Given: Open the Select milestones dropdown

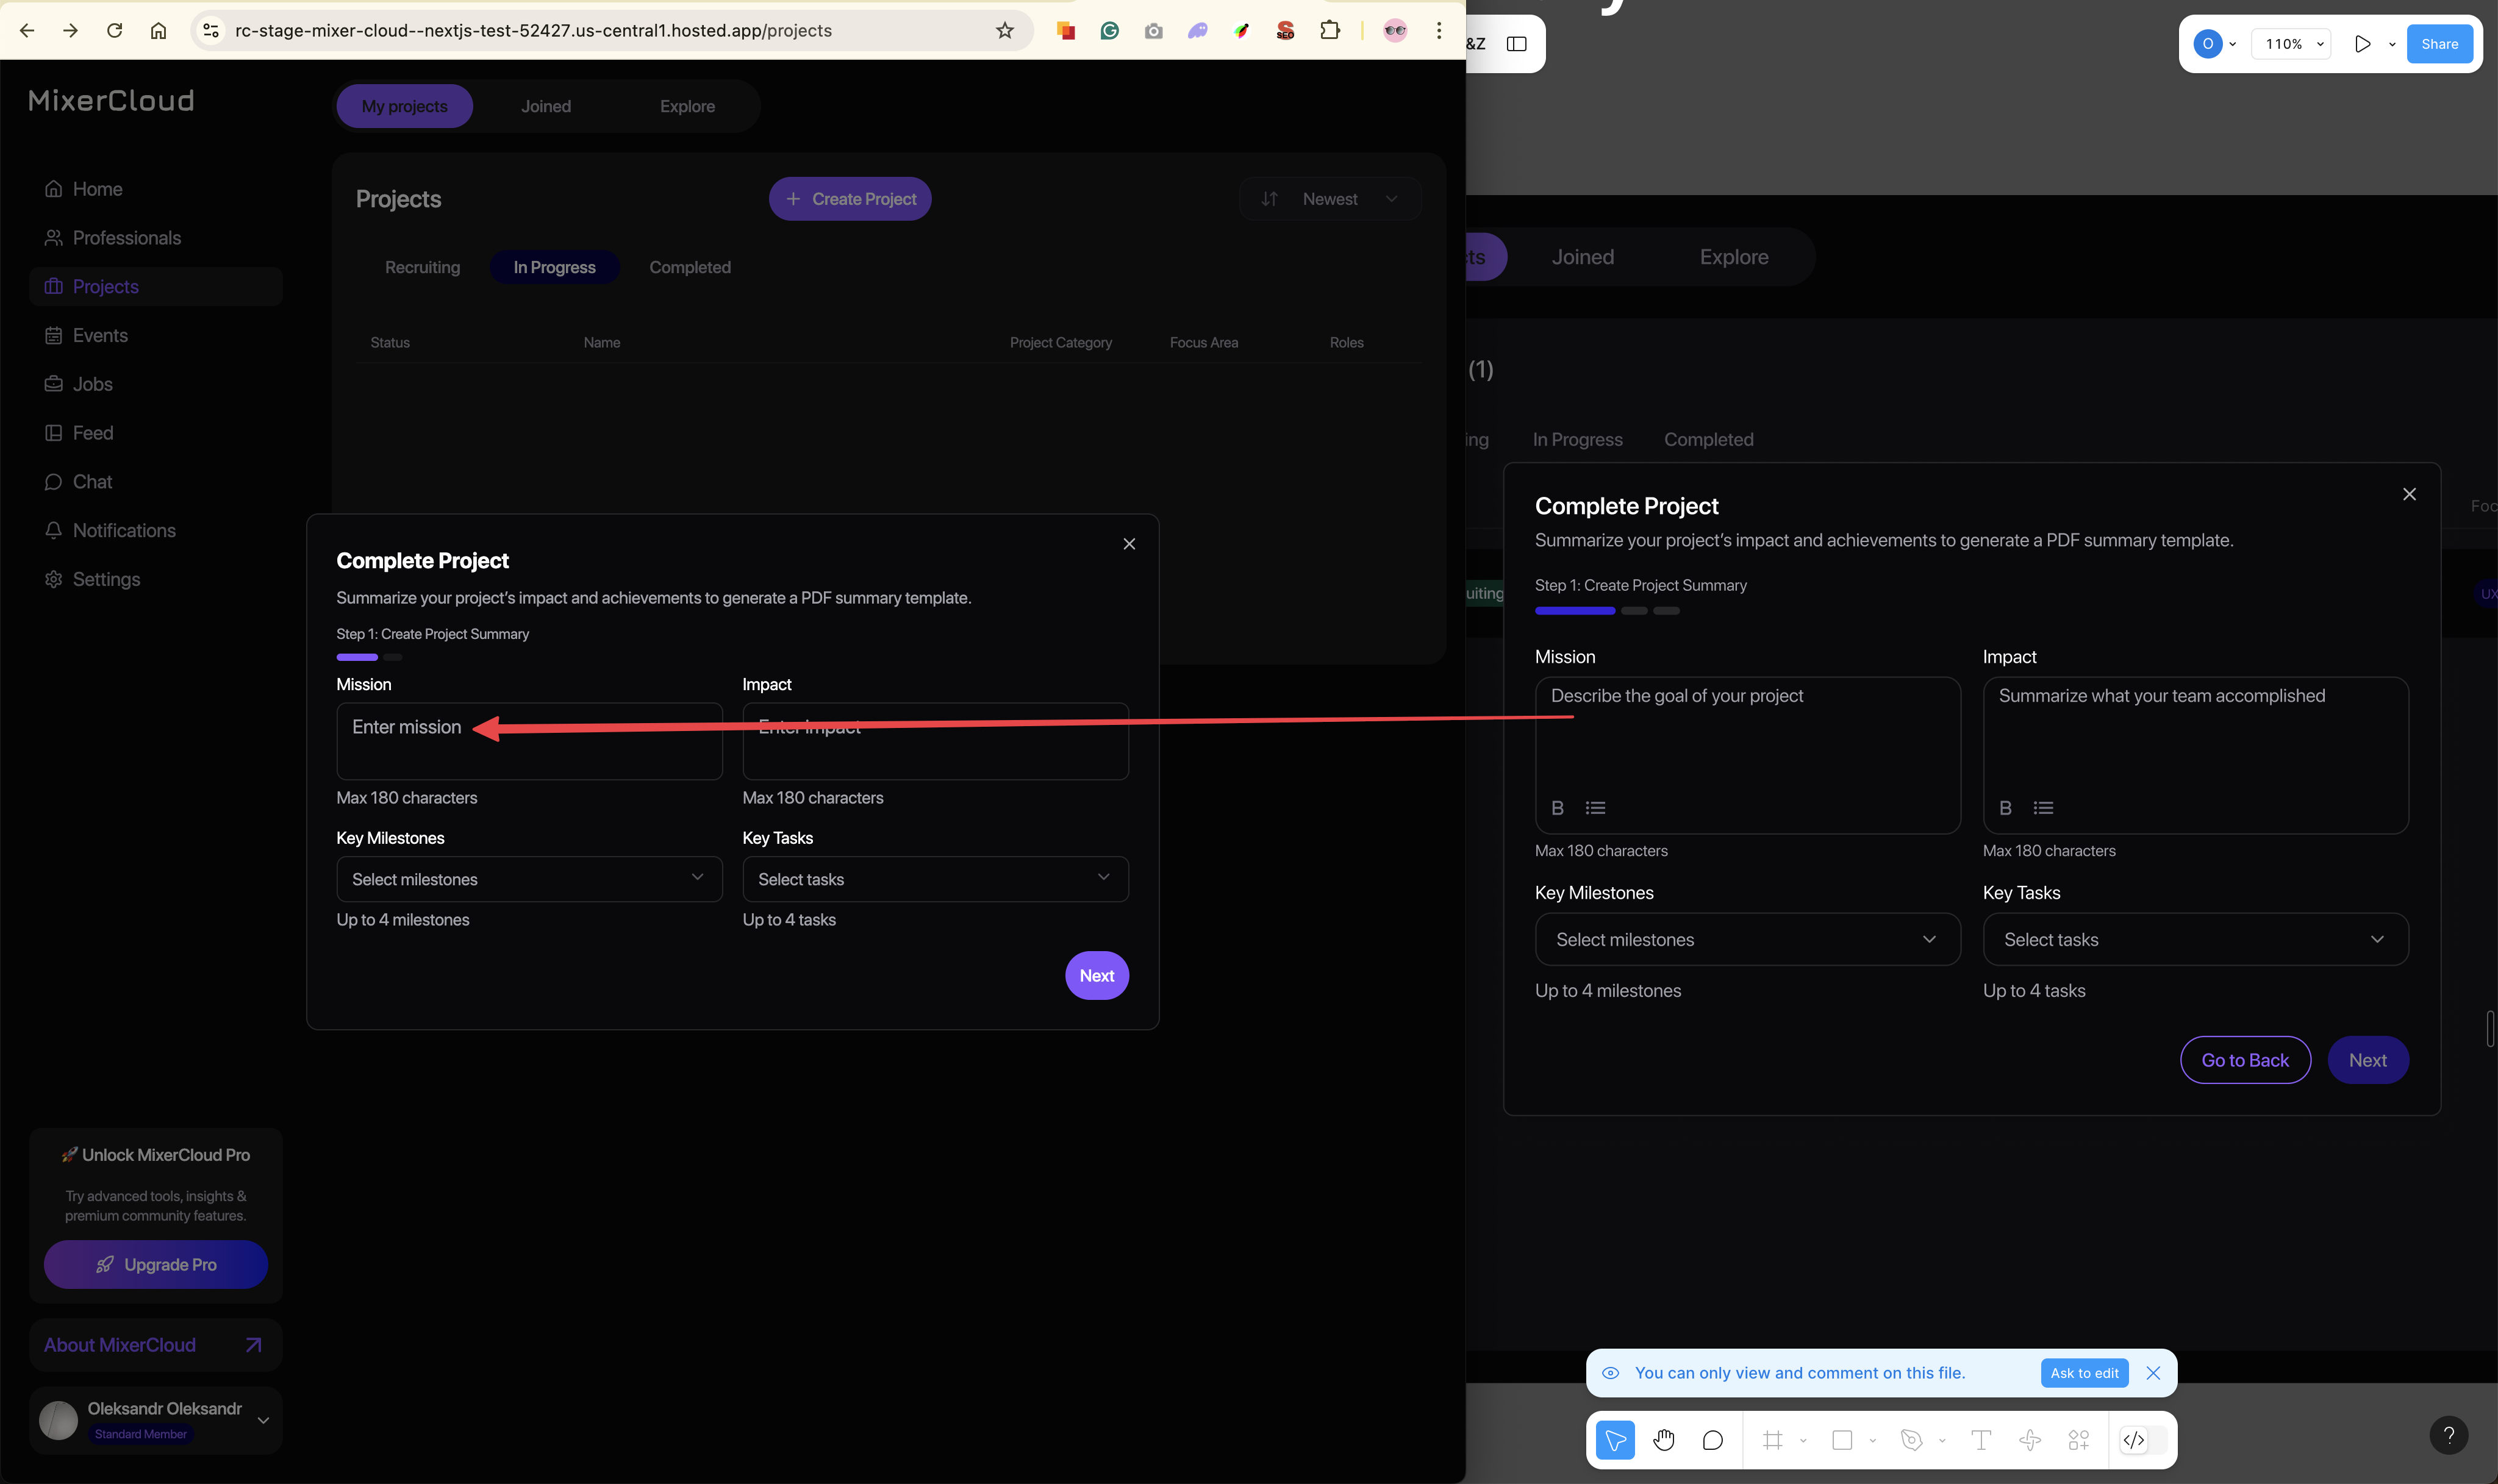Looking at the screenshot, I should click(529, 879).
